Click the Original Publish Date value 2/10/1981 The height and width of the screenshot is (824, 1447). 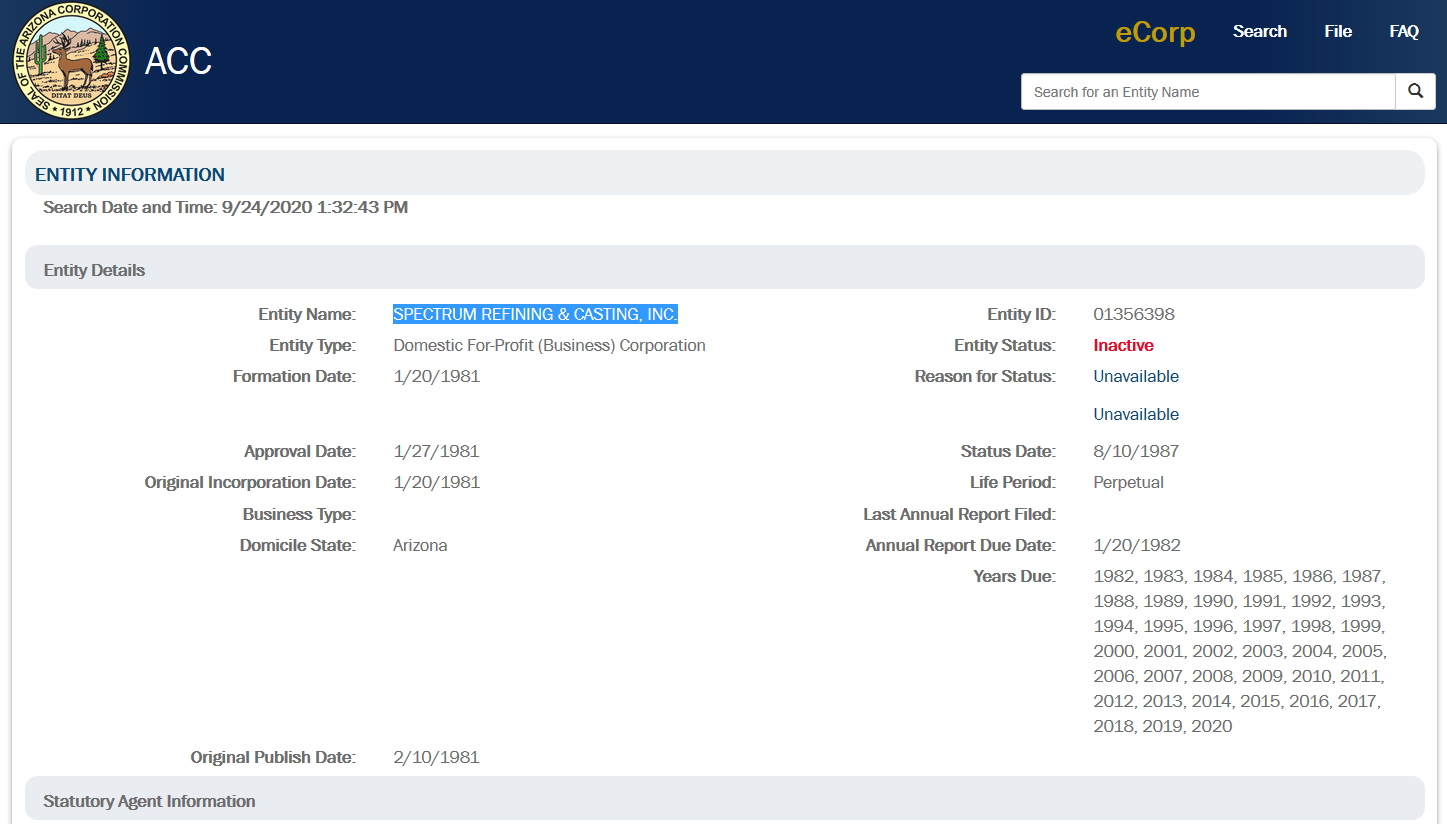(x=436, y=758)
